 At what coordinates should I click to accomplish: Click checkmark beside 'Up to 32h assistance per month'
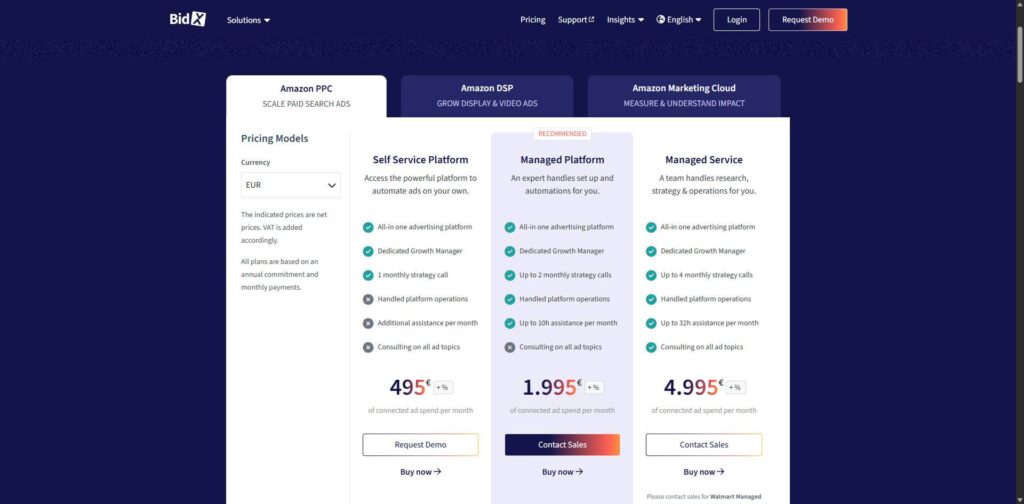(651, 323)
